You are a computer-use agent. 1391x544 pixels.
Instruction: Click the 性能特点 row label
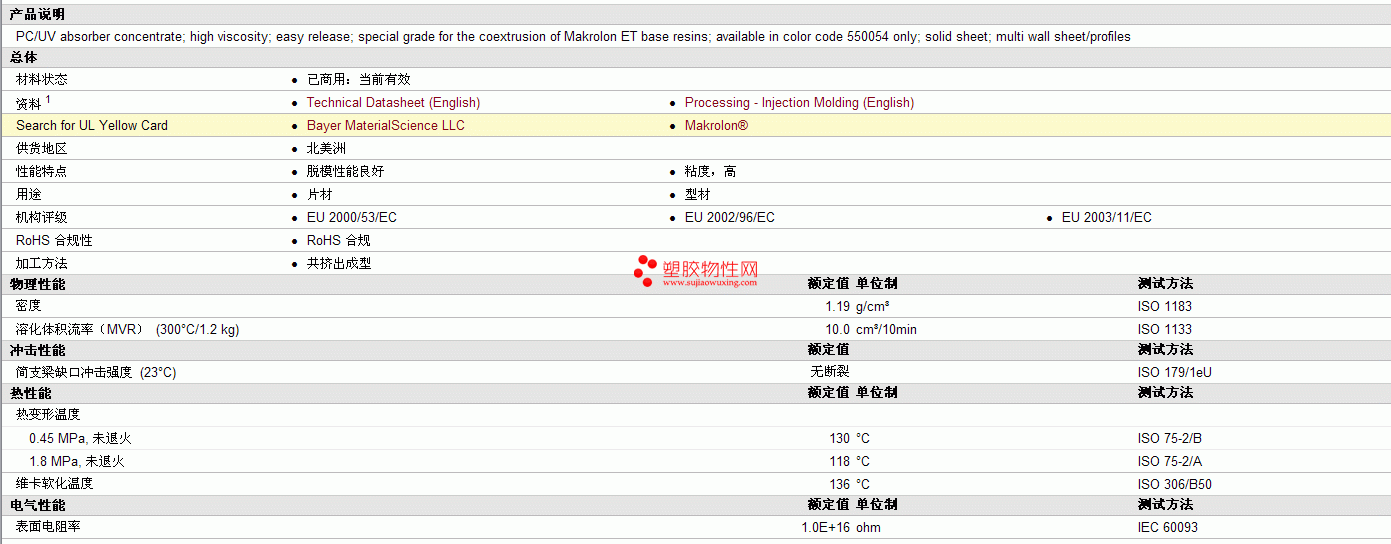tap(42, 171)
